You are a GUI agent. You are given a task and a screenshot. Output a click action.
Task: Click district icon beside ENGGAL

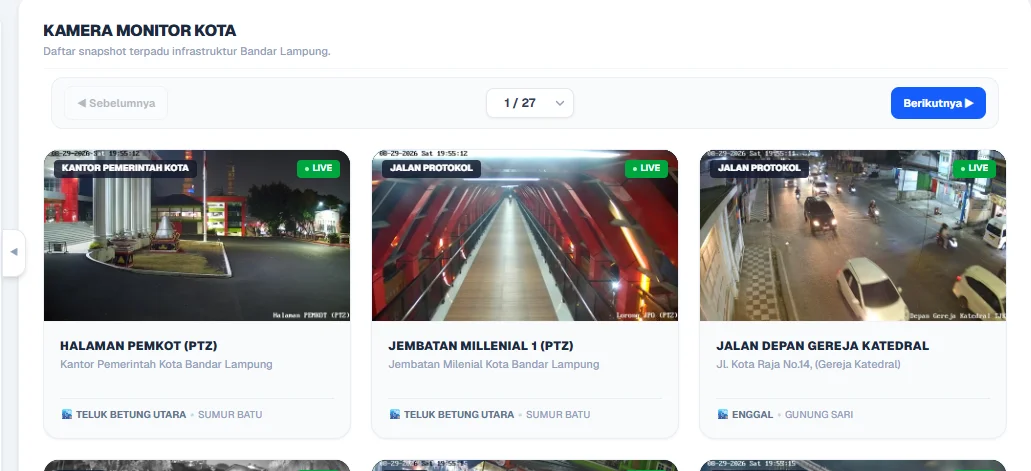[x=723, y=414]
